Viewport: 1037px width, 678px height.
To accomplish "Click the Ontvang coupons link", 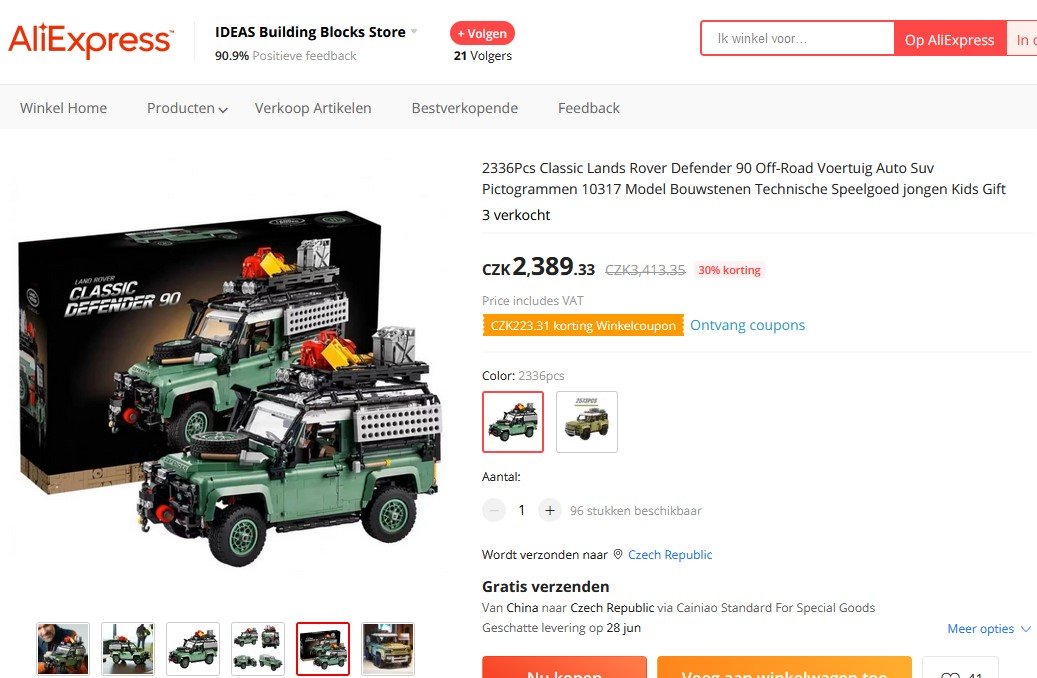I will [747, 325].
